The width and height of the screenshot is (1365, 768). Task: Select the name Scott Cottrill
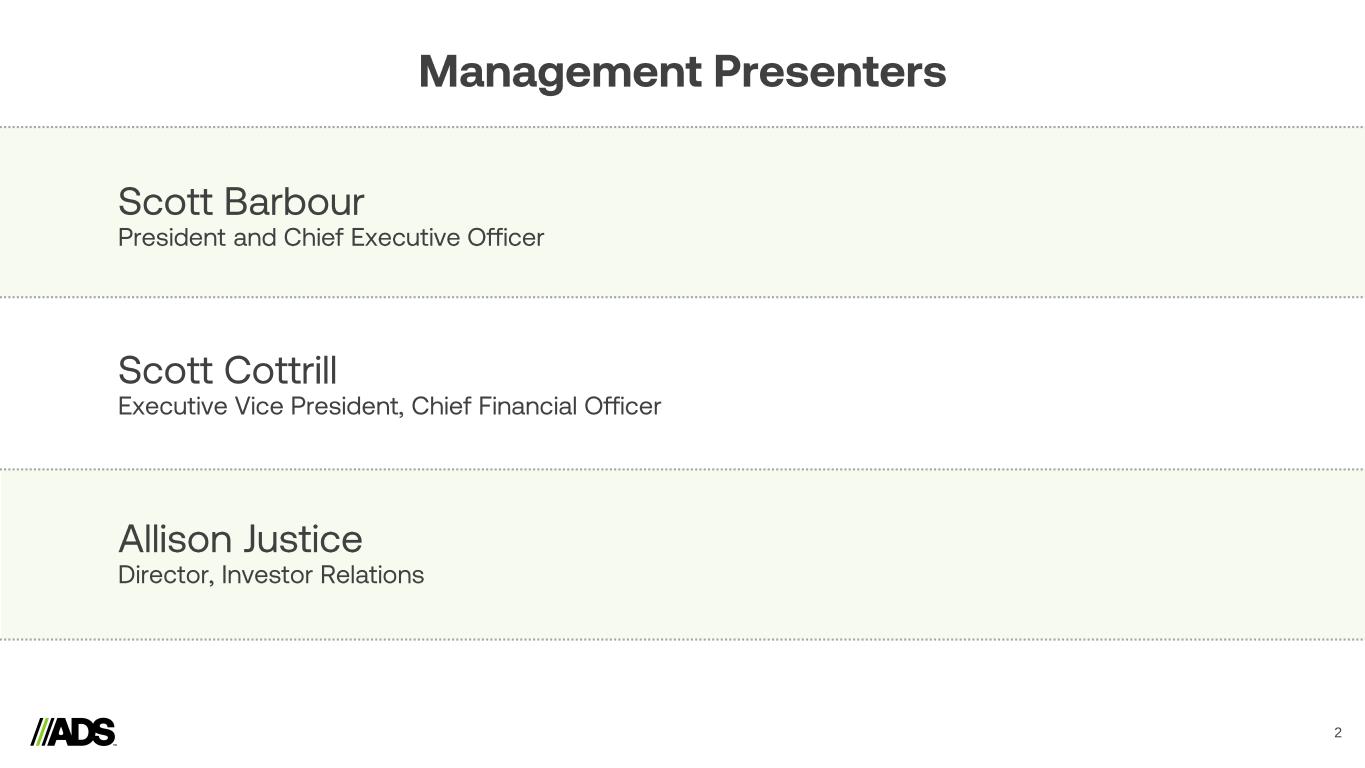(x=227, y=371)
